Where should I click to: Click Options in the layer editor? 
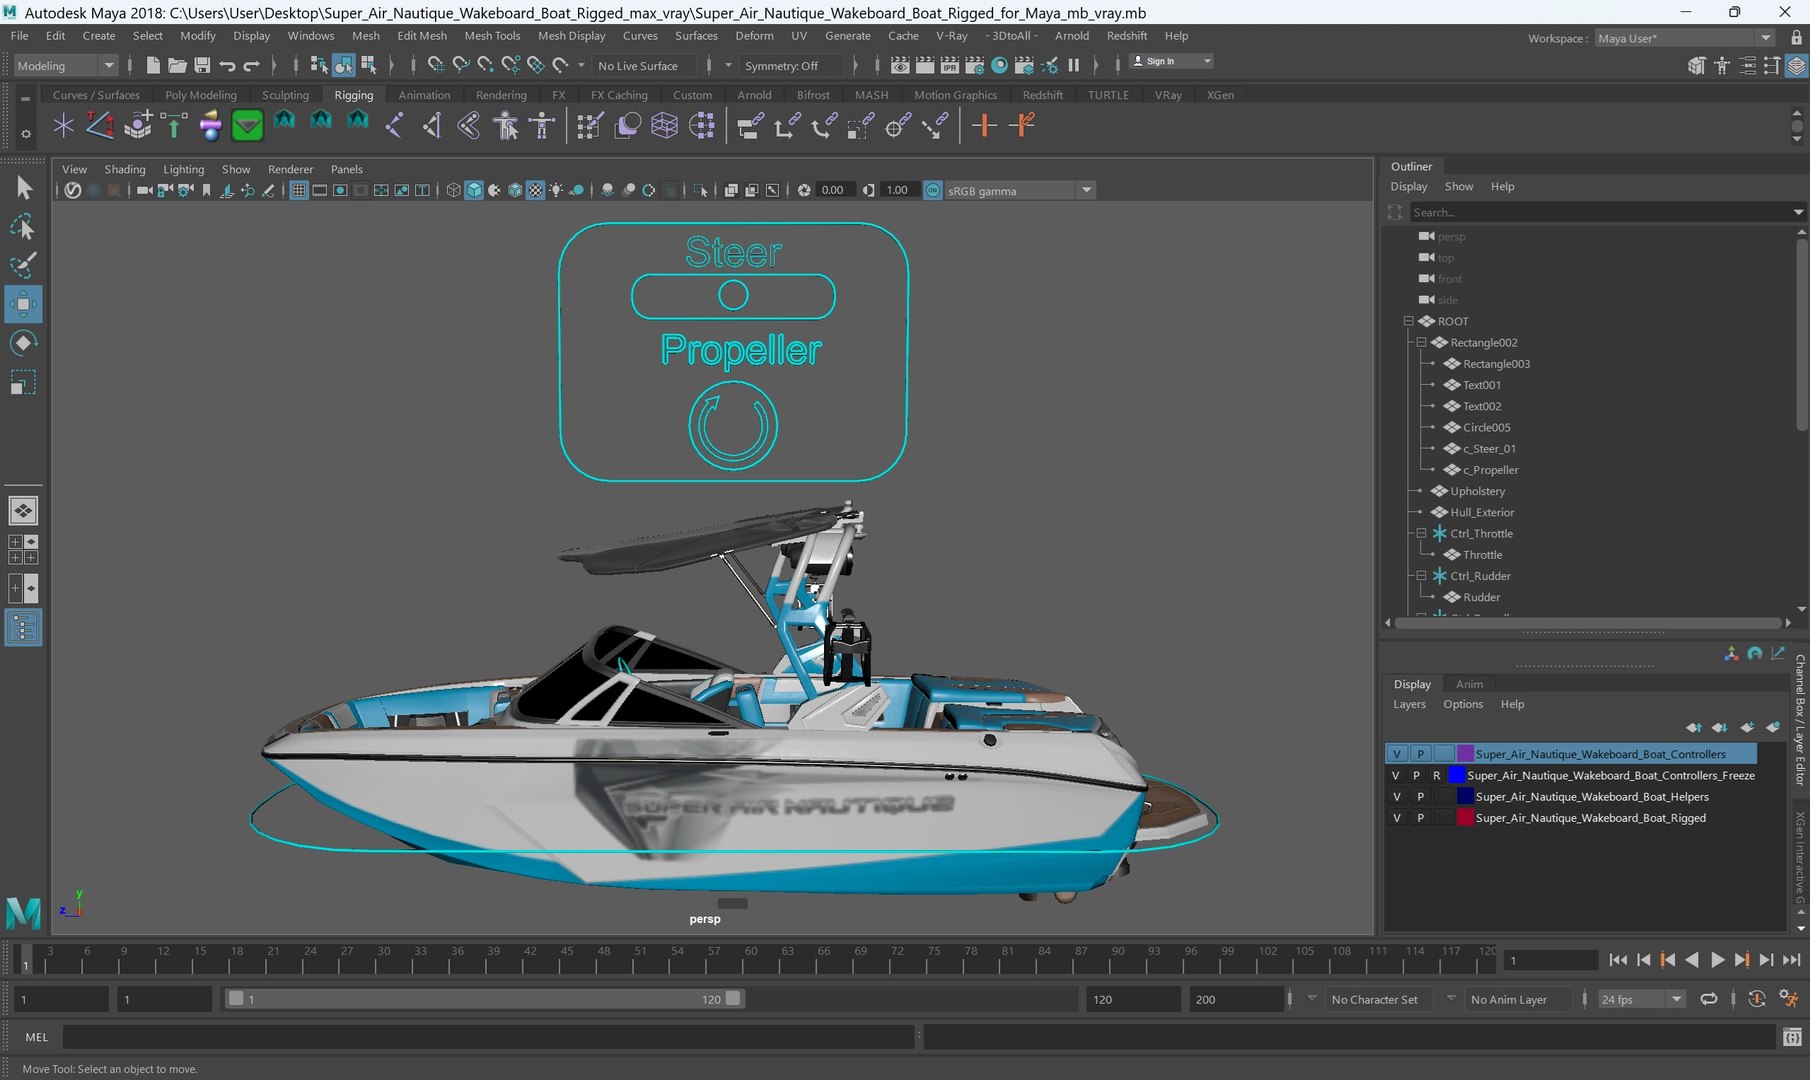coord(1463,704)
